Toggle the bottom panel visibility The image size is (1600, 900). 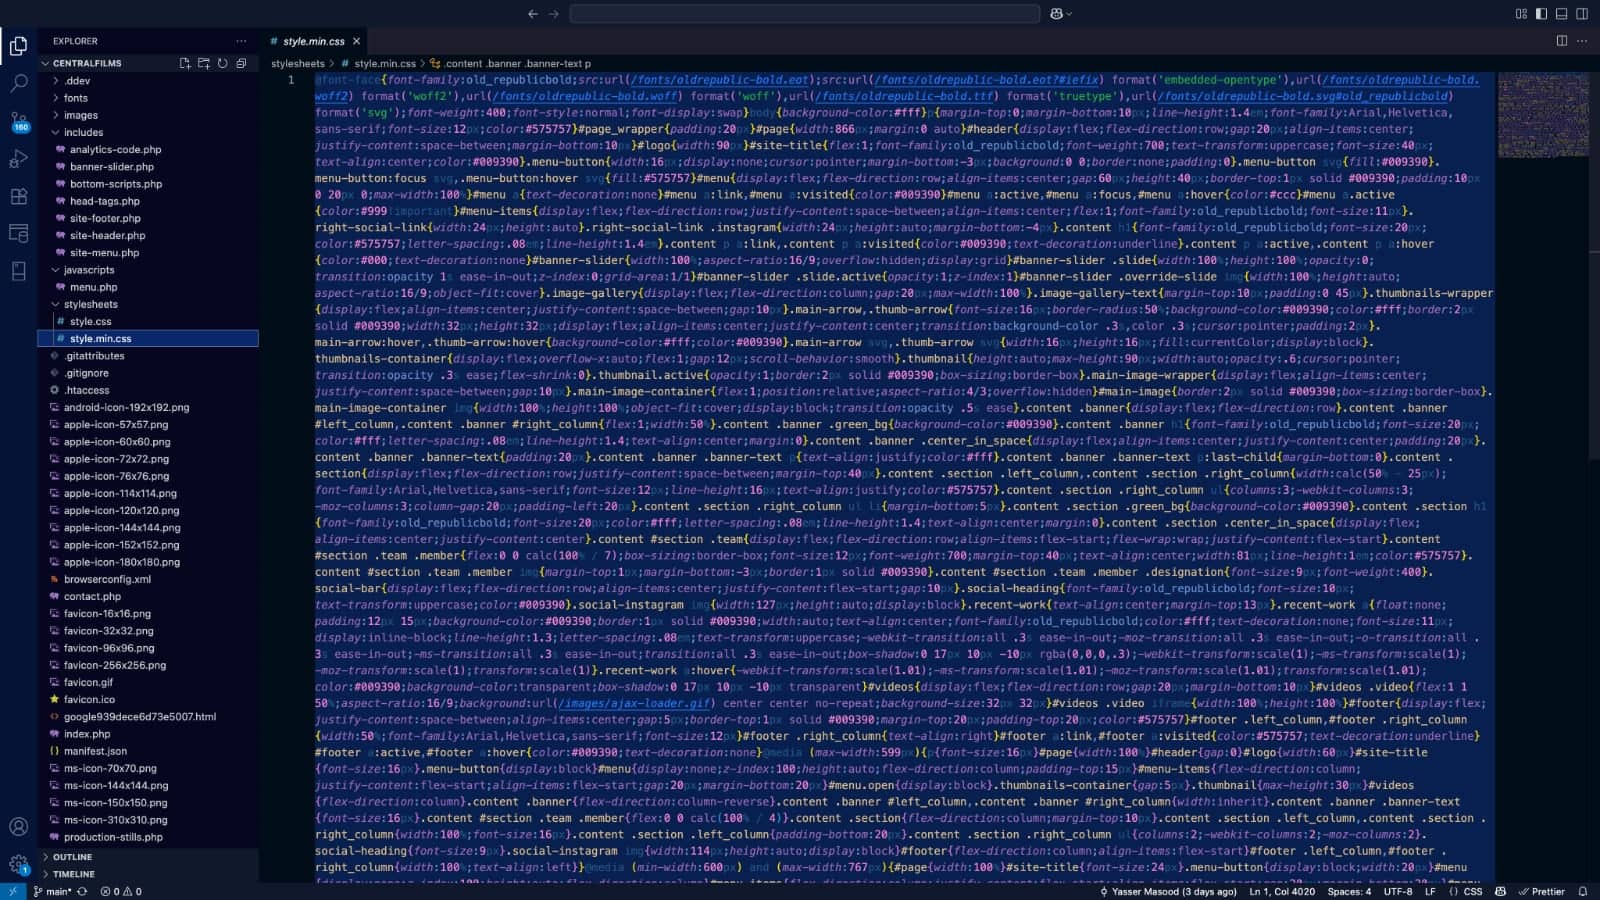[1561, 14]
